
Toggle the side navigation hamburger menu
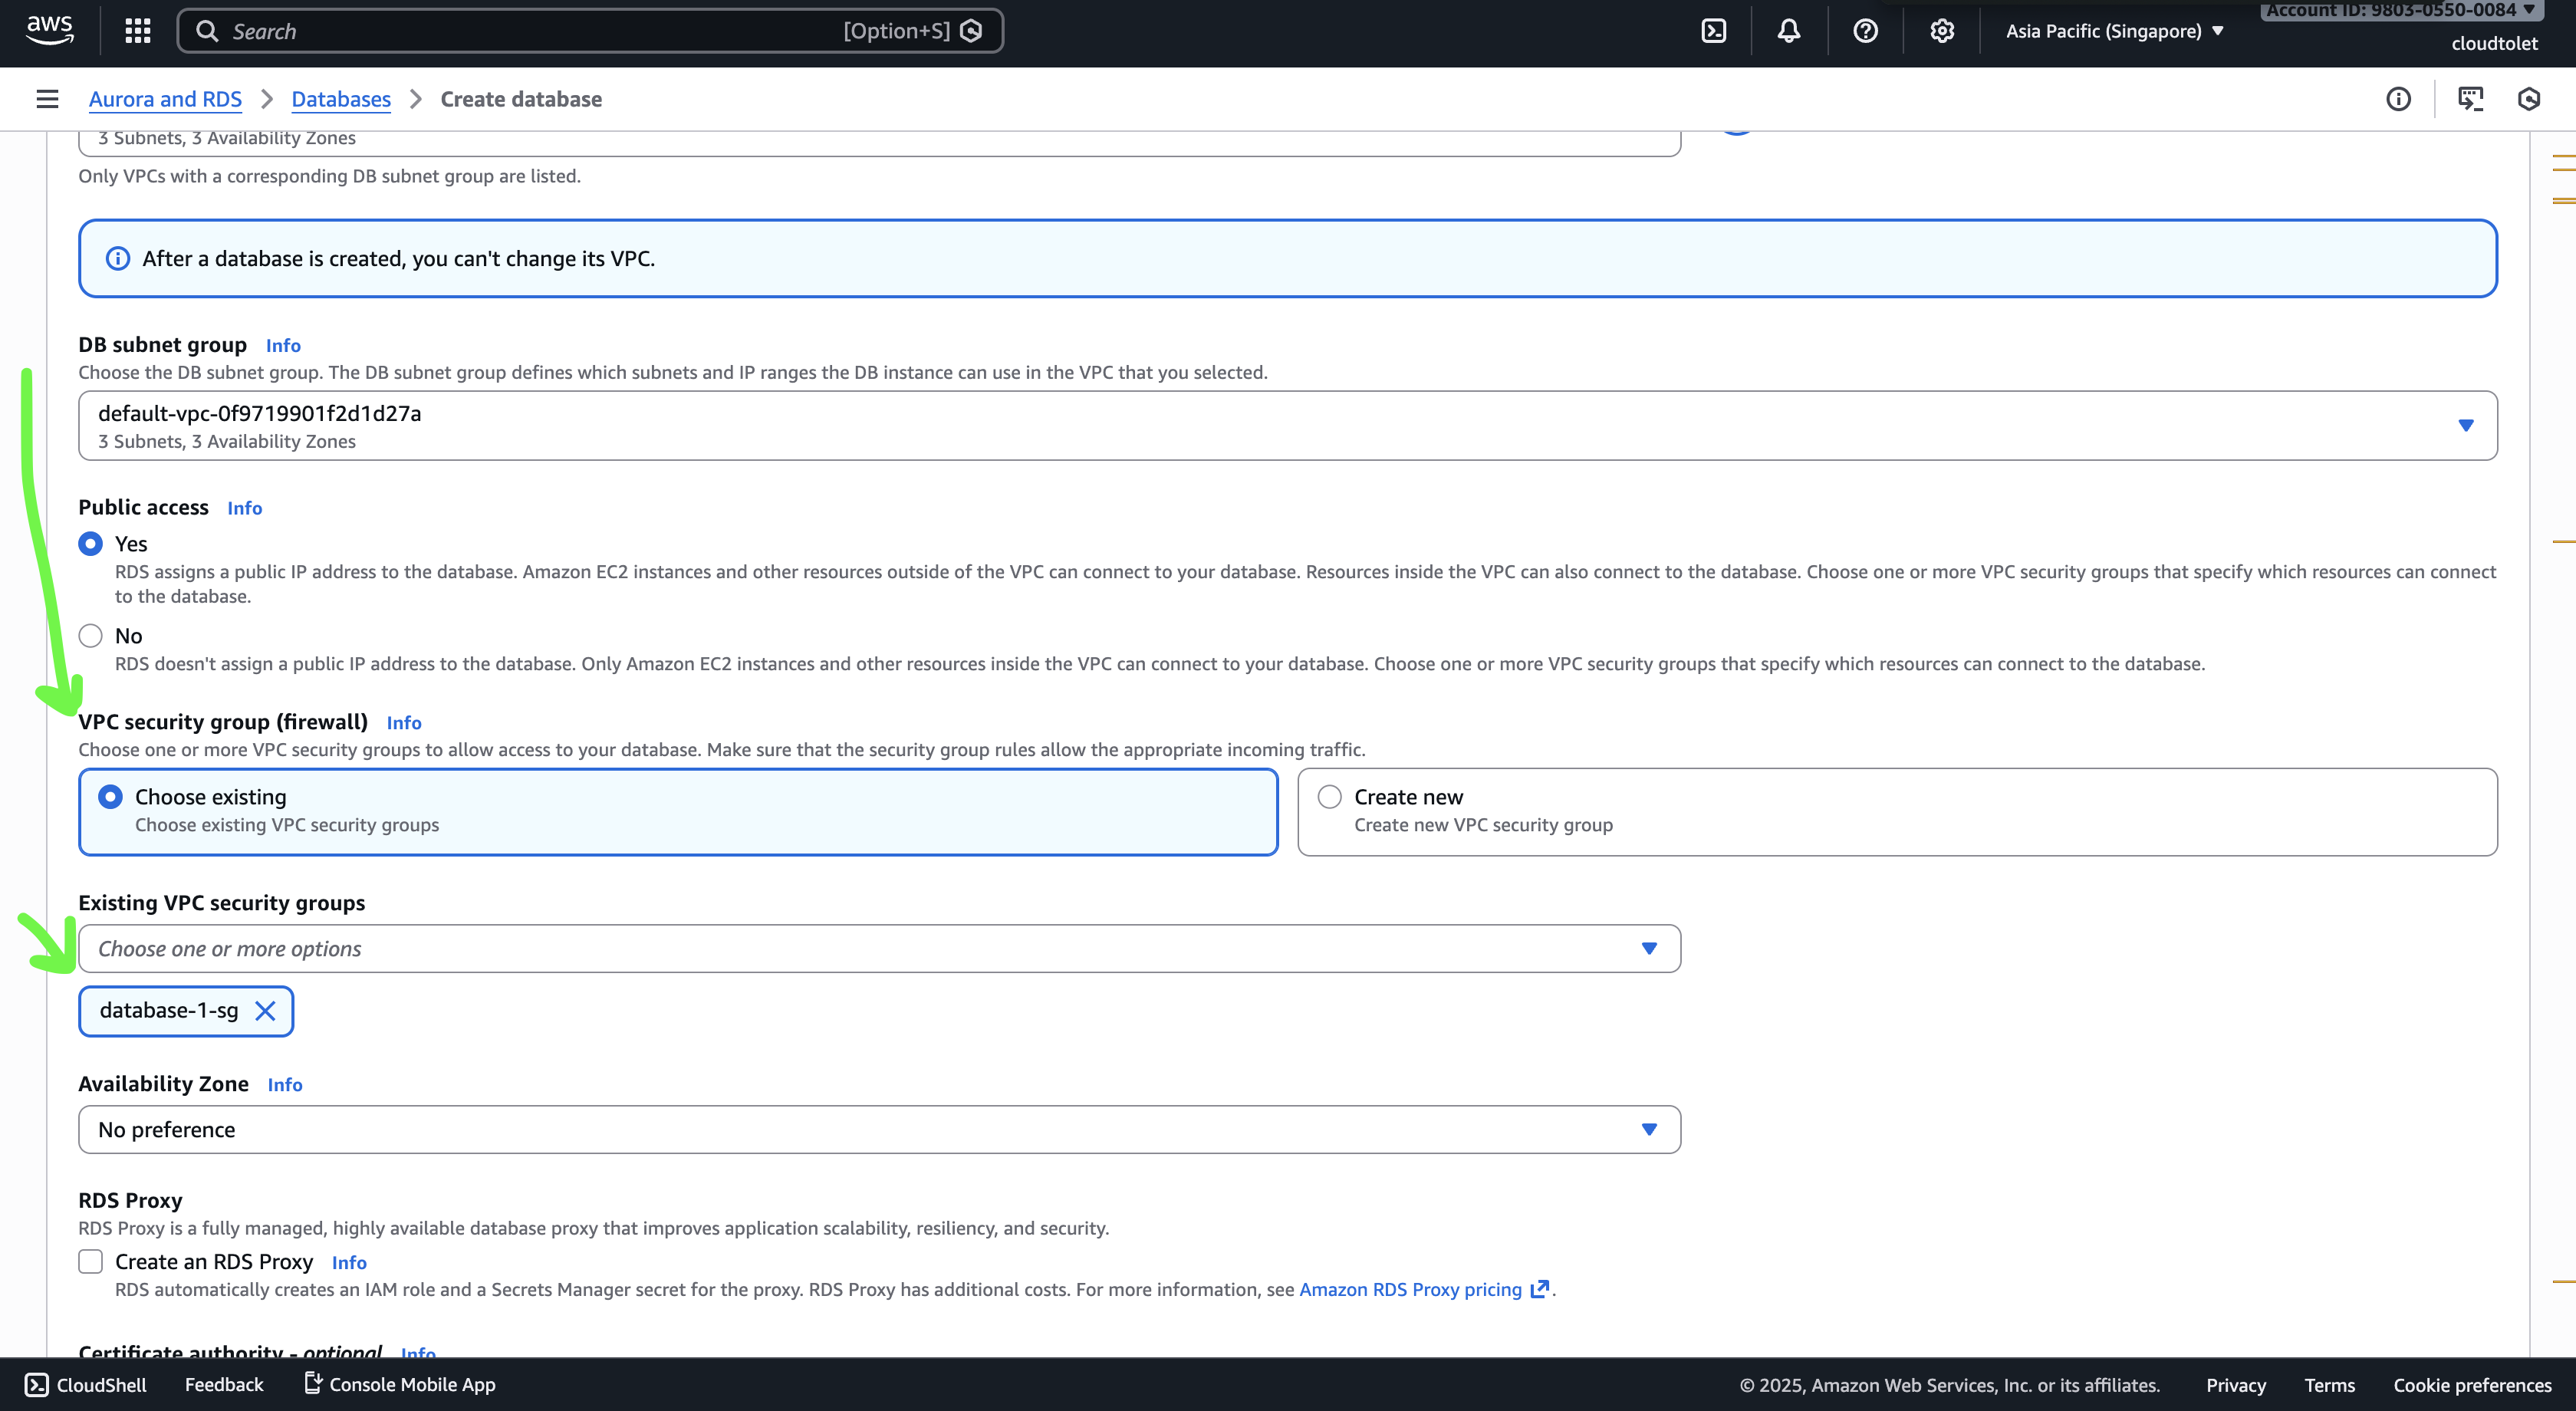[47, 99]
